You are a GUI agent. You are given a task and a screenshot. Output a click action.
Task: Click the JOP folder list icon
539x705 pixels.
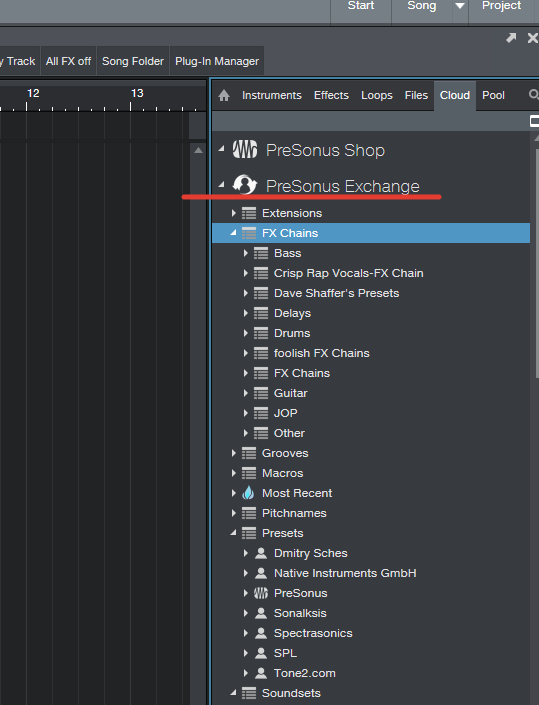click(261, 413)
